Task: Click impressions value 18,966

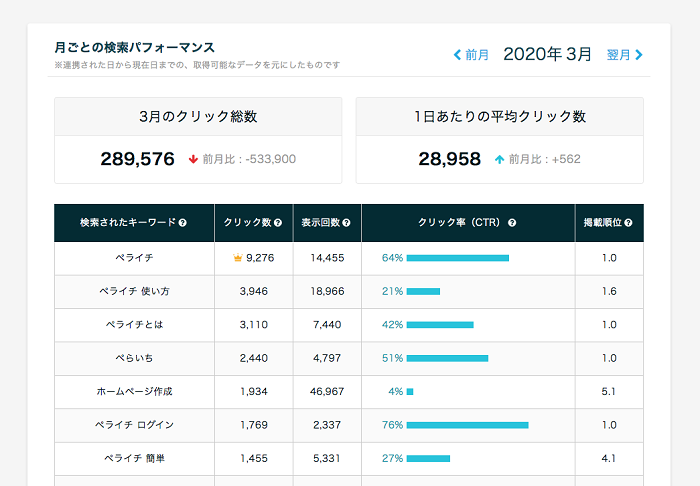Action: coord(327,291)
